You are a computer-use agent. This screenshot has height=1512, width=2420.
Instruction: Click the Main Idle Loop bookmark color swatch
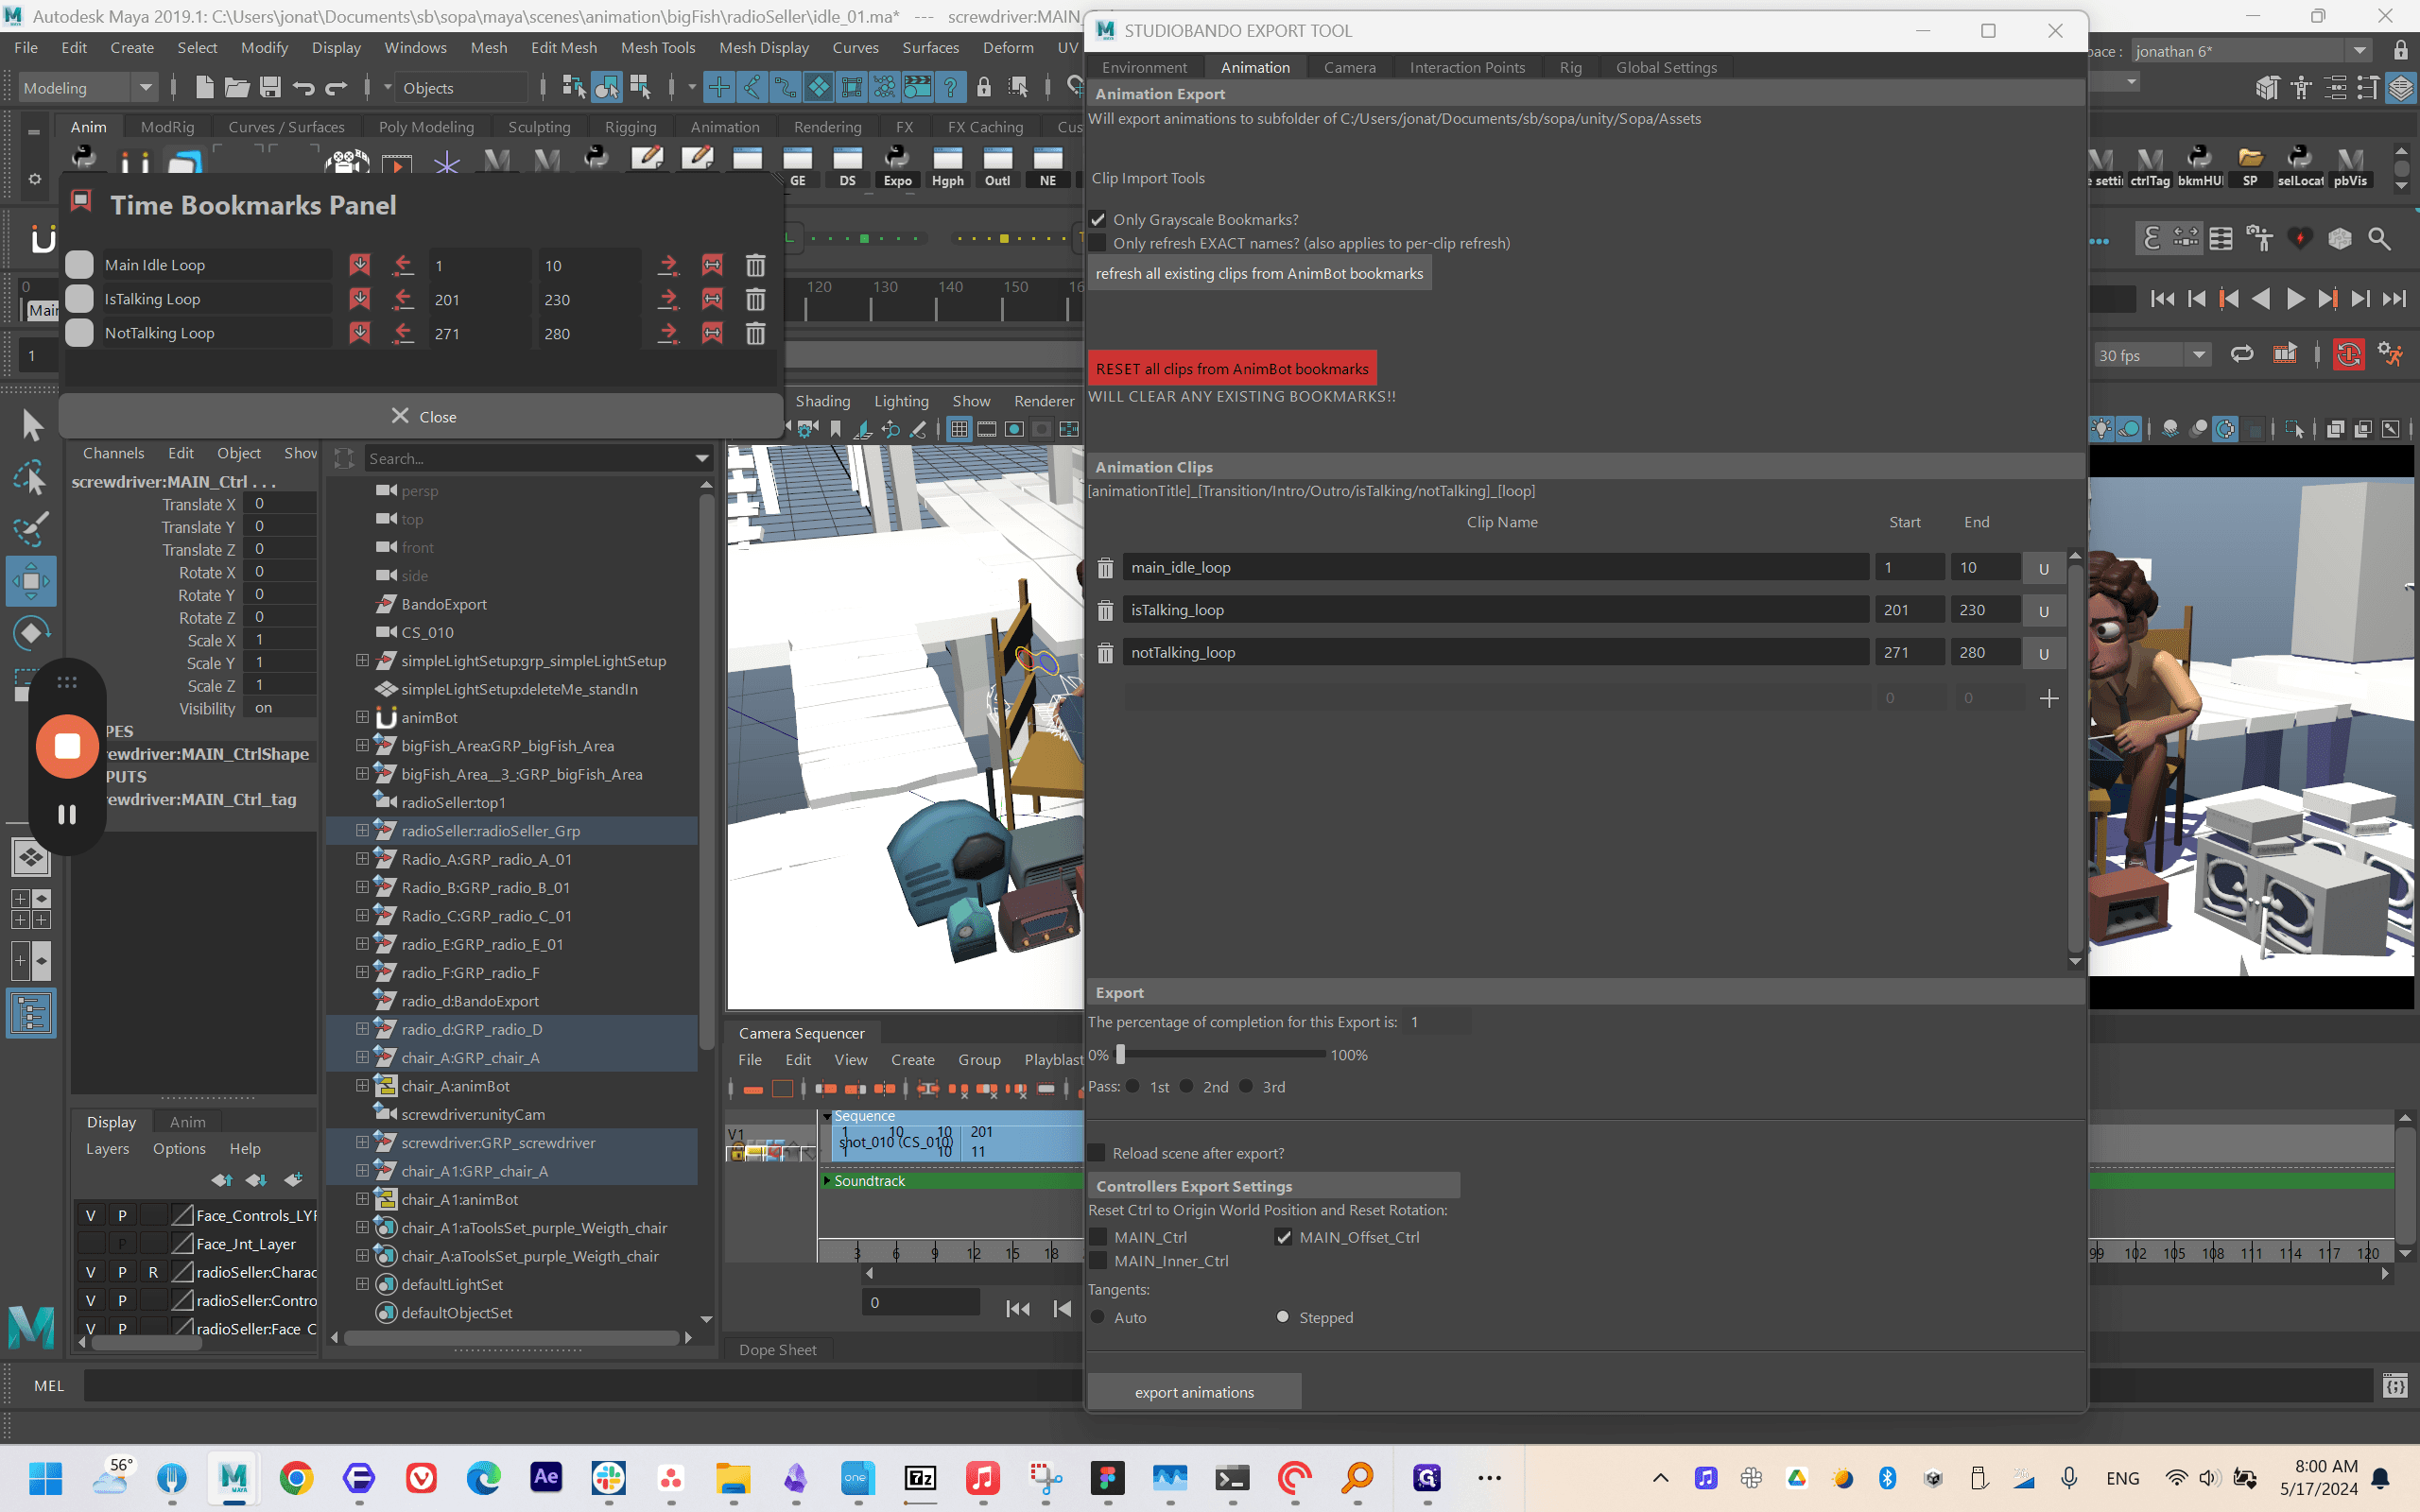pyautogui.click(x=79, y=265)
